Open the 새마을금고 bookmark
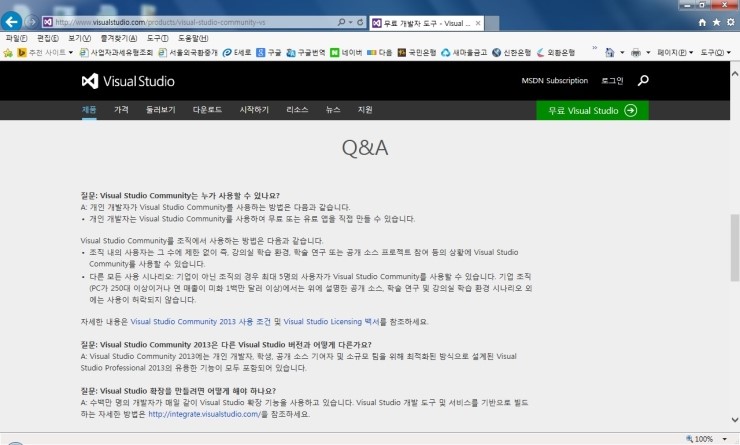The height and width of the screenshot is (445, 740). tap(464, 52)
